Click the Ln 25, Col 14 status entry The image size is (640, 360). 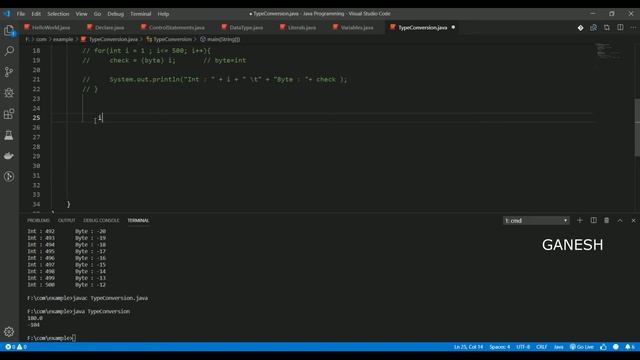click(468, 347)
